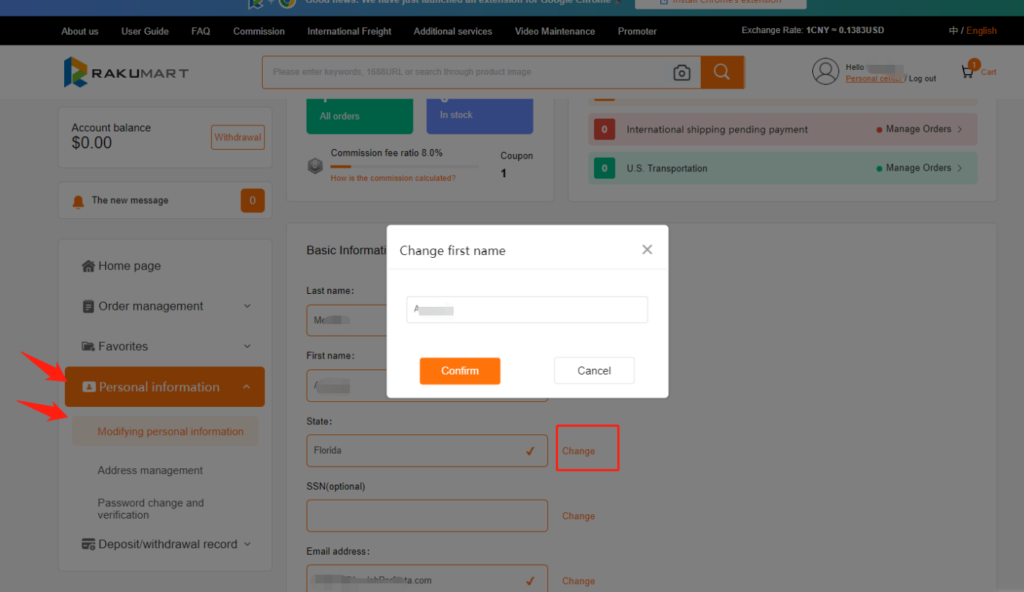Expand the Favorites submenu chevron

coord(248,346)
